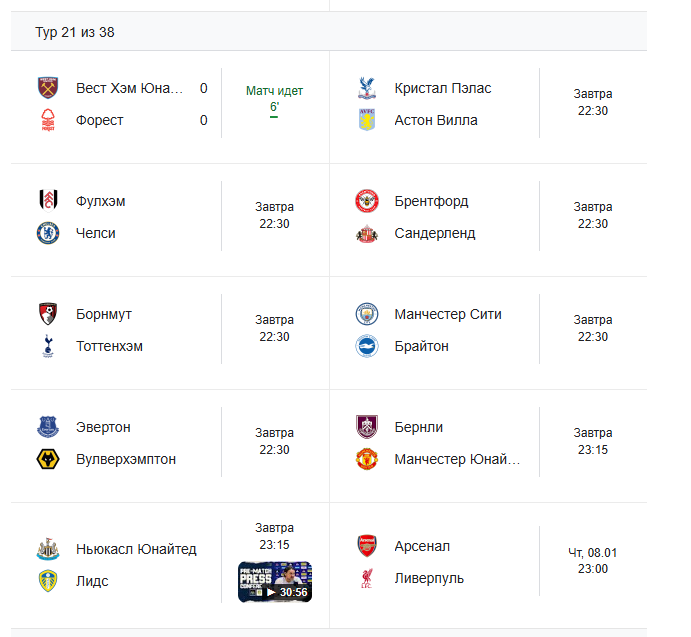Open Арсенал–Ливерпуль match time Чт, 08.01

593,560
